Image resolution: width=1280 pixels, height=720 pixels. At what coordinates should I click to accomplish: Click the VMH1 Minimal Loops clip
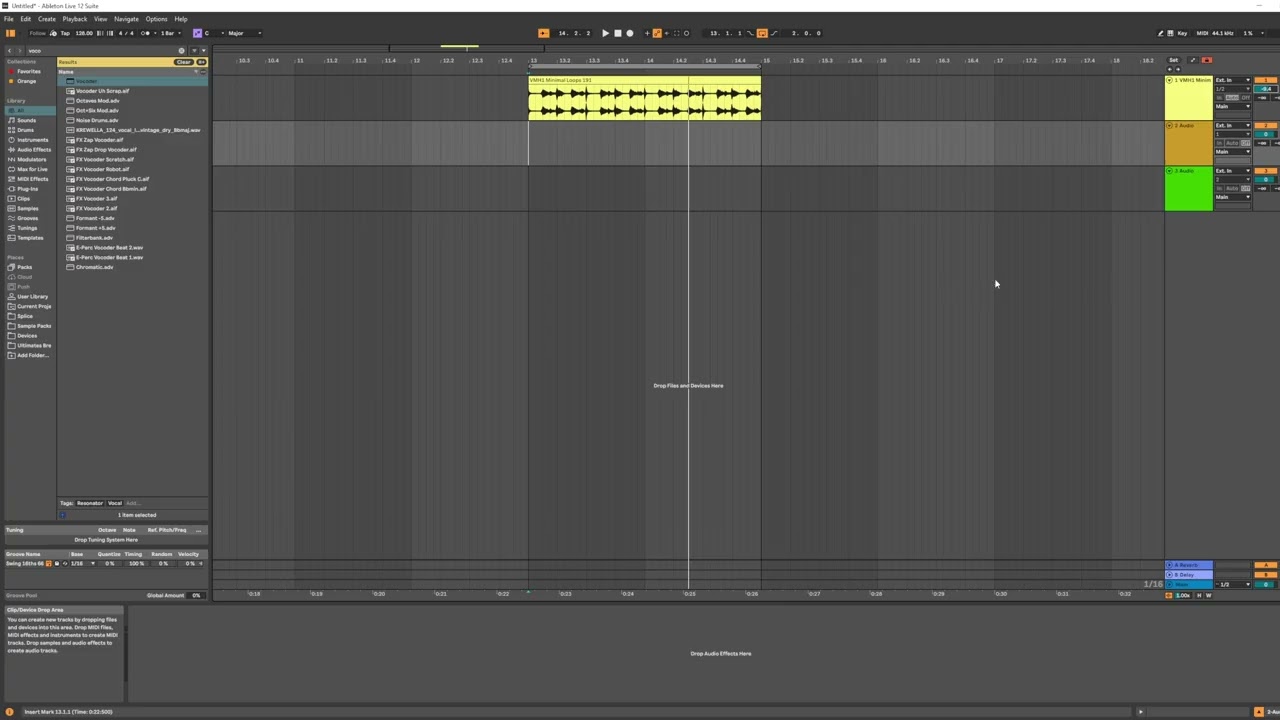[x=644, y=98]
